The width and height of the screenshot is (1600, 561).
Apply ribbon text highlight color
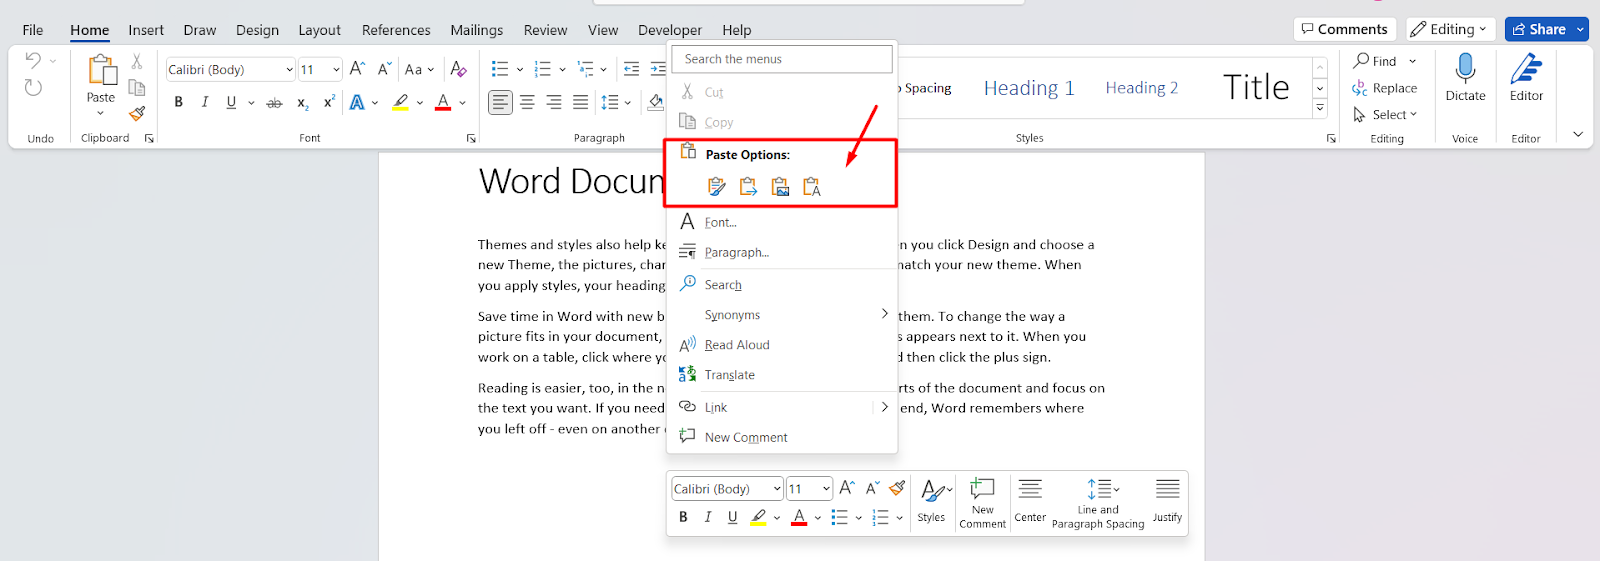[400, 102]
